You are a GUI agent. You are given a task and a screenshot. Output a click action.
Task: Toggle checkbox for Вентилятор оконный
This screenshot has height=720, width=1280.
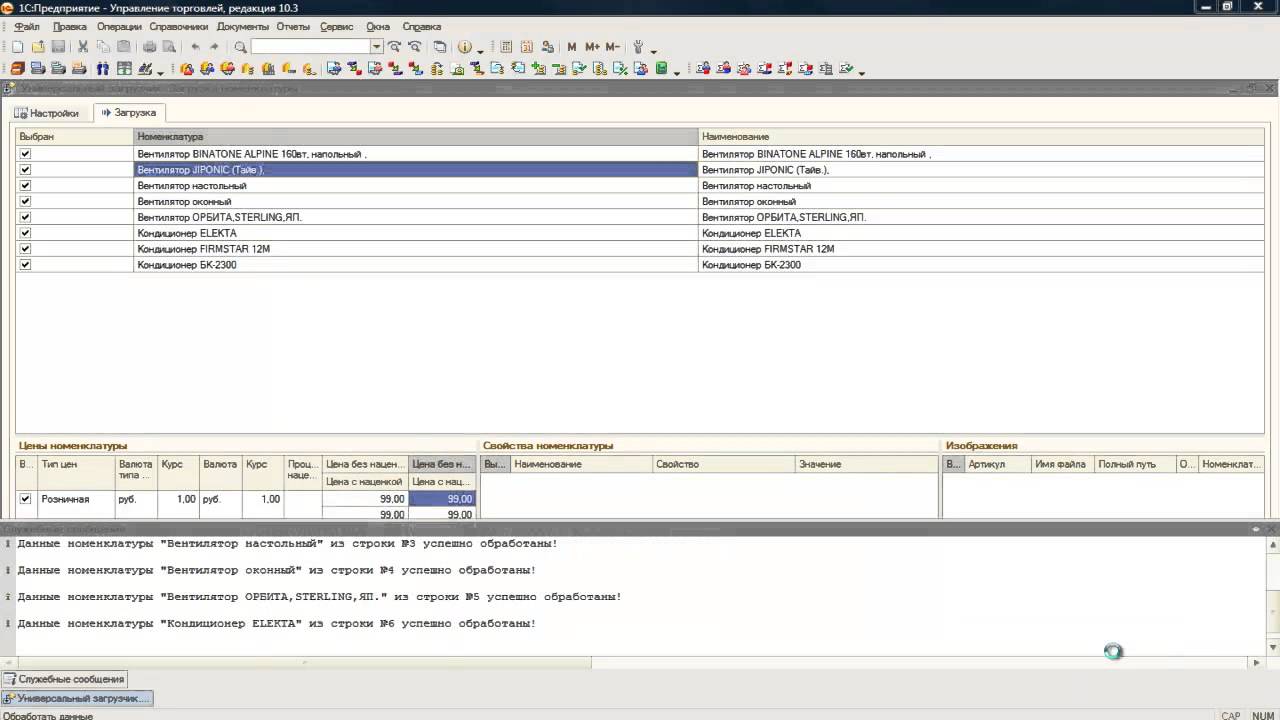tap(25, 201)
